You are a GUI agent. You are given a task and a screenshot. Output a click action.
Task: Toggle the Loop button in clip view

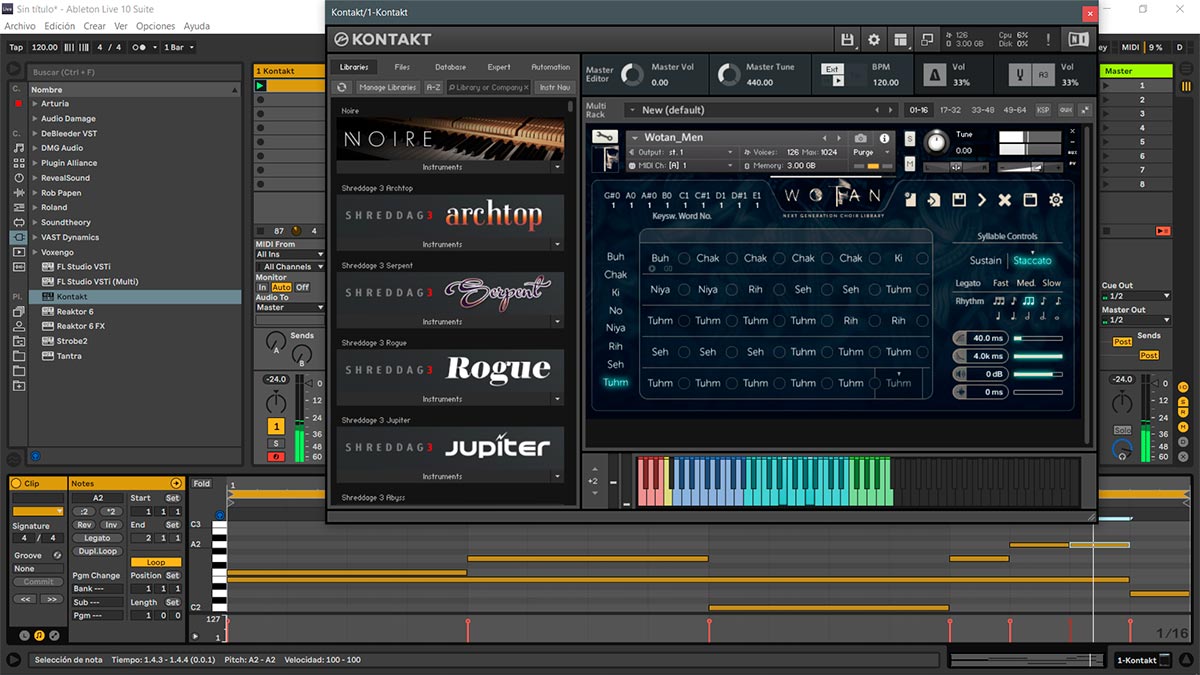[x=156, y=562]
